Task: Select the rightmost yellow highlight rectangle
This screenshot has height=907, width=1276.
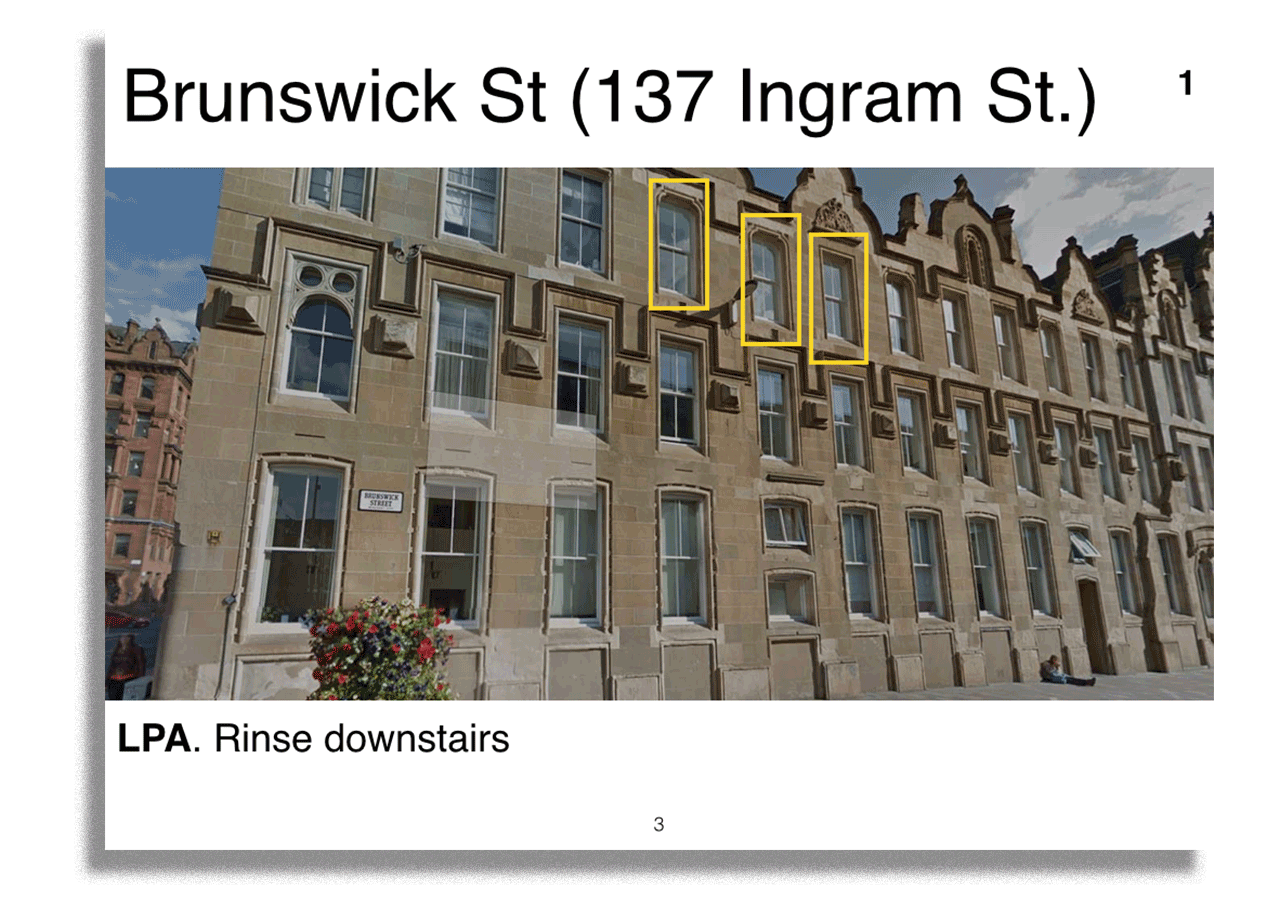Action: point(838,298)
